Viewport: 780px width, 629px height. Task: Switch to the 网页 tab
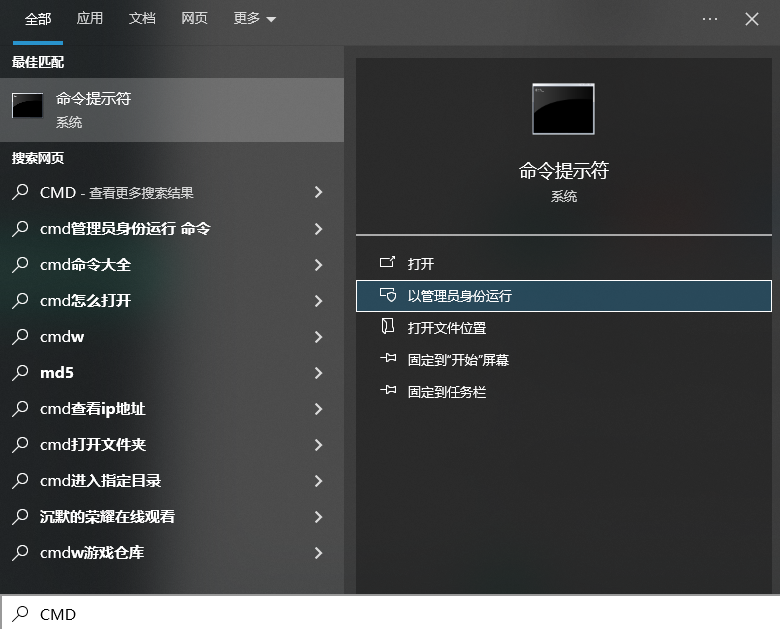[194, 19]
